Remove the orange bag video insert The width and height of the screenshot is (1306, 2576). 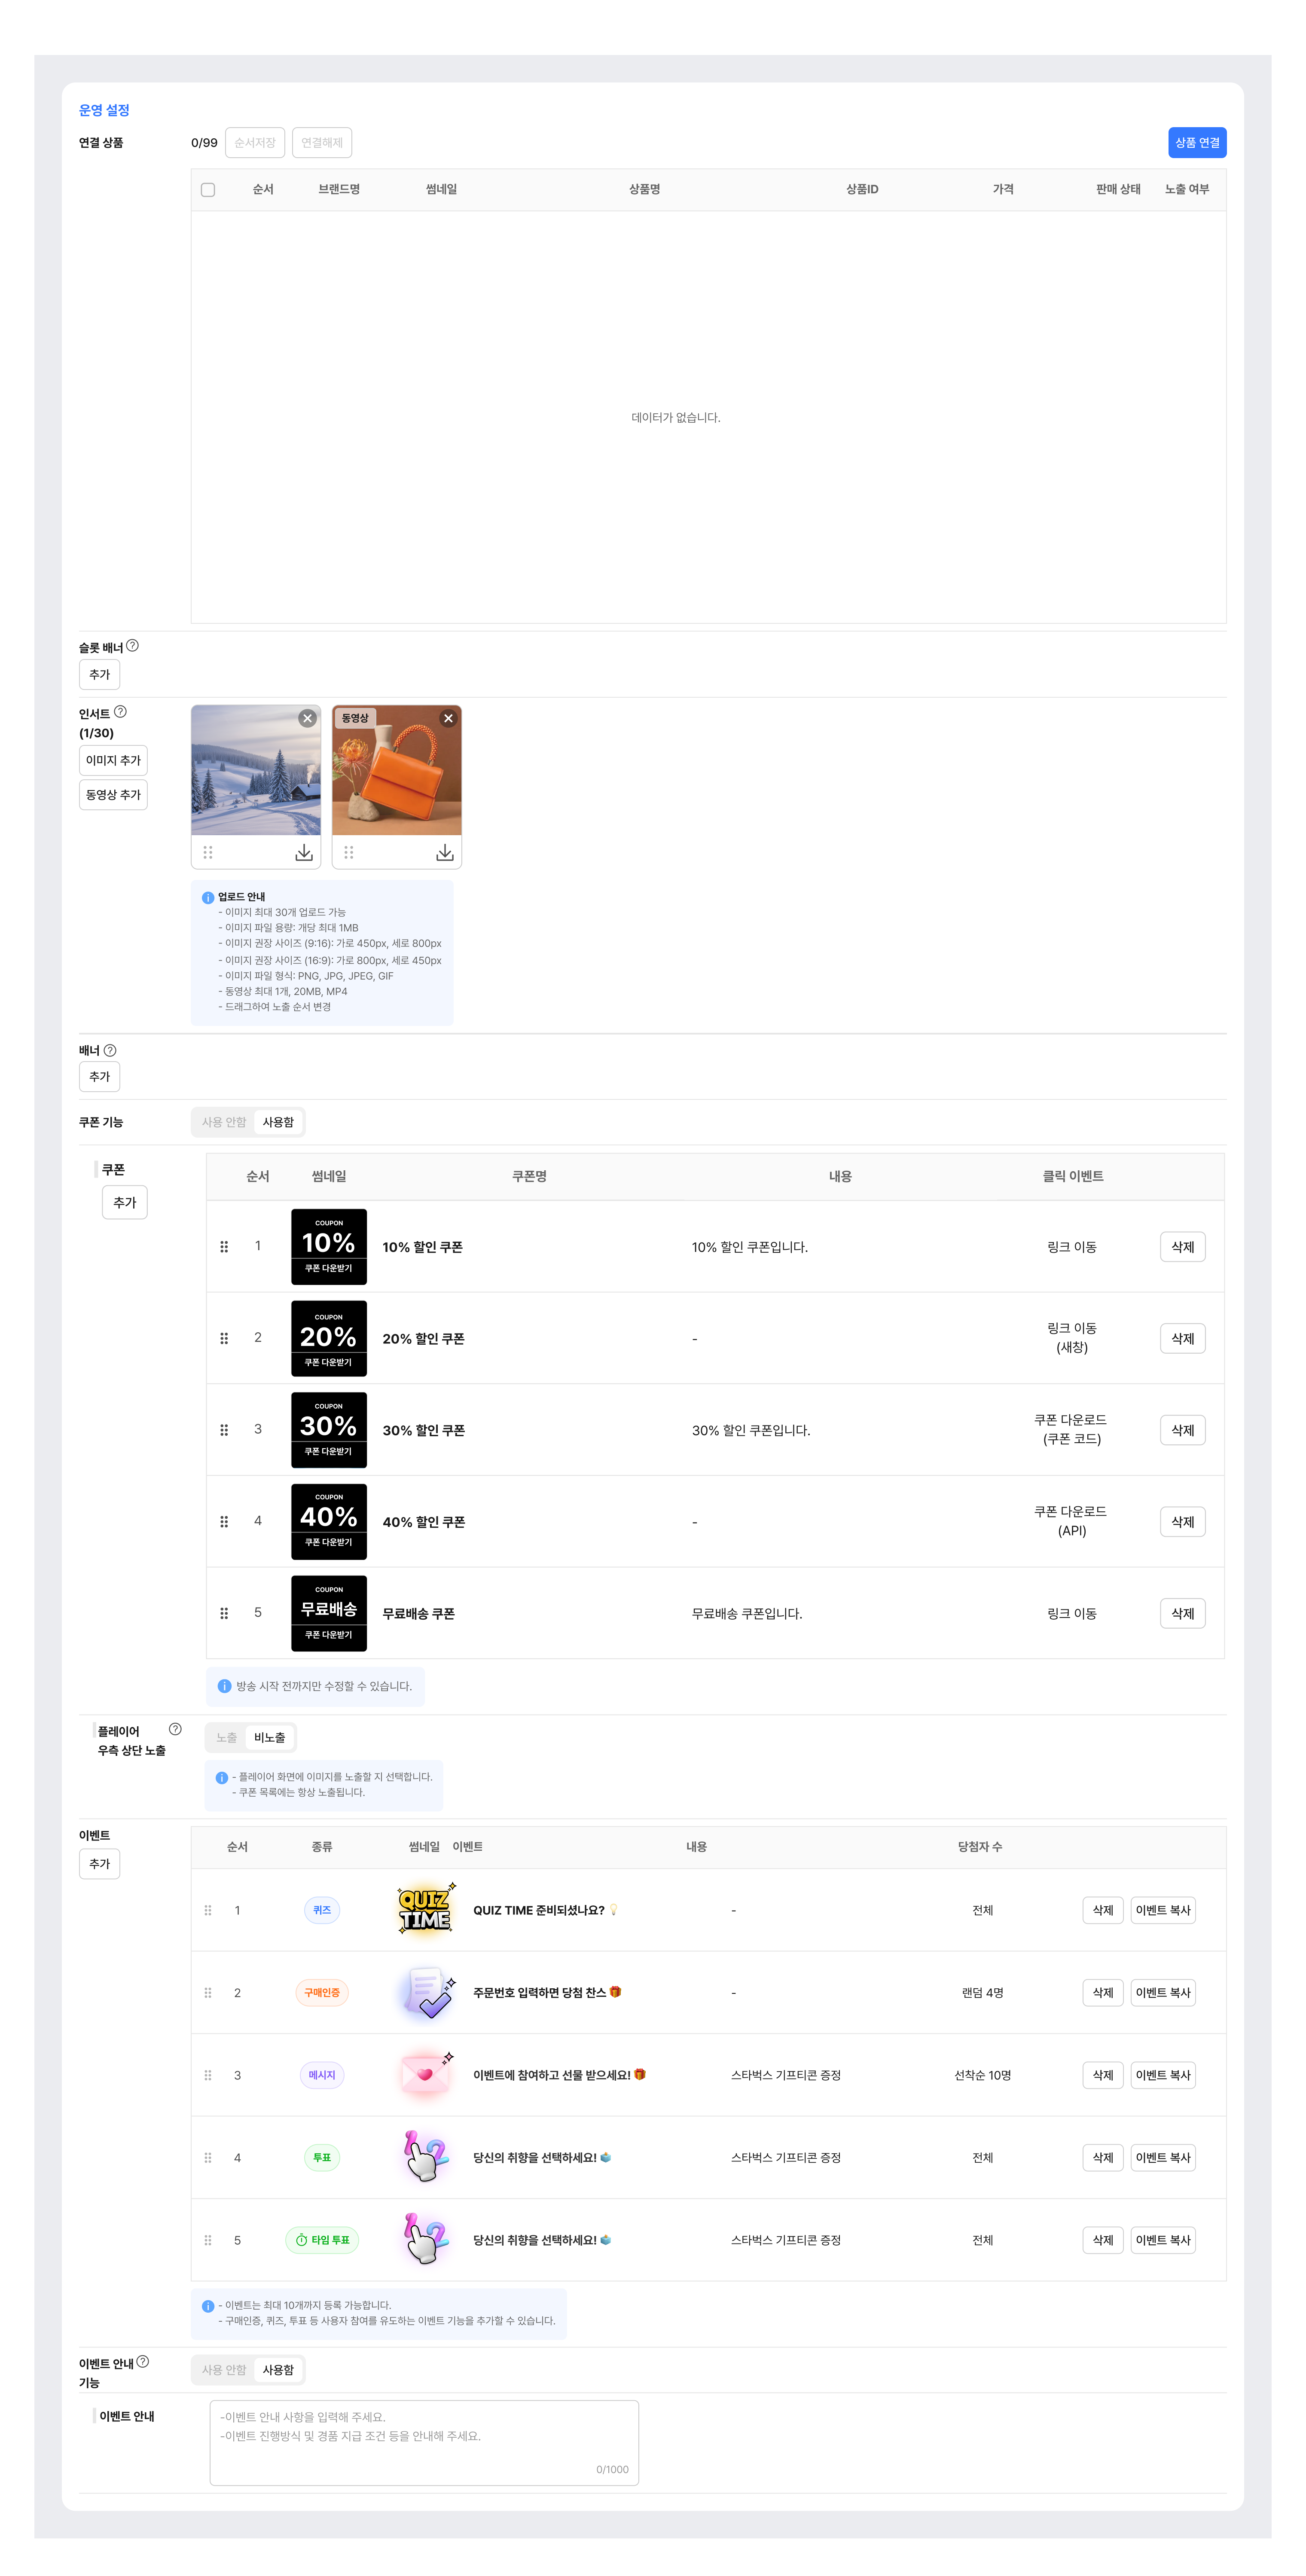coord(448,718)
